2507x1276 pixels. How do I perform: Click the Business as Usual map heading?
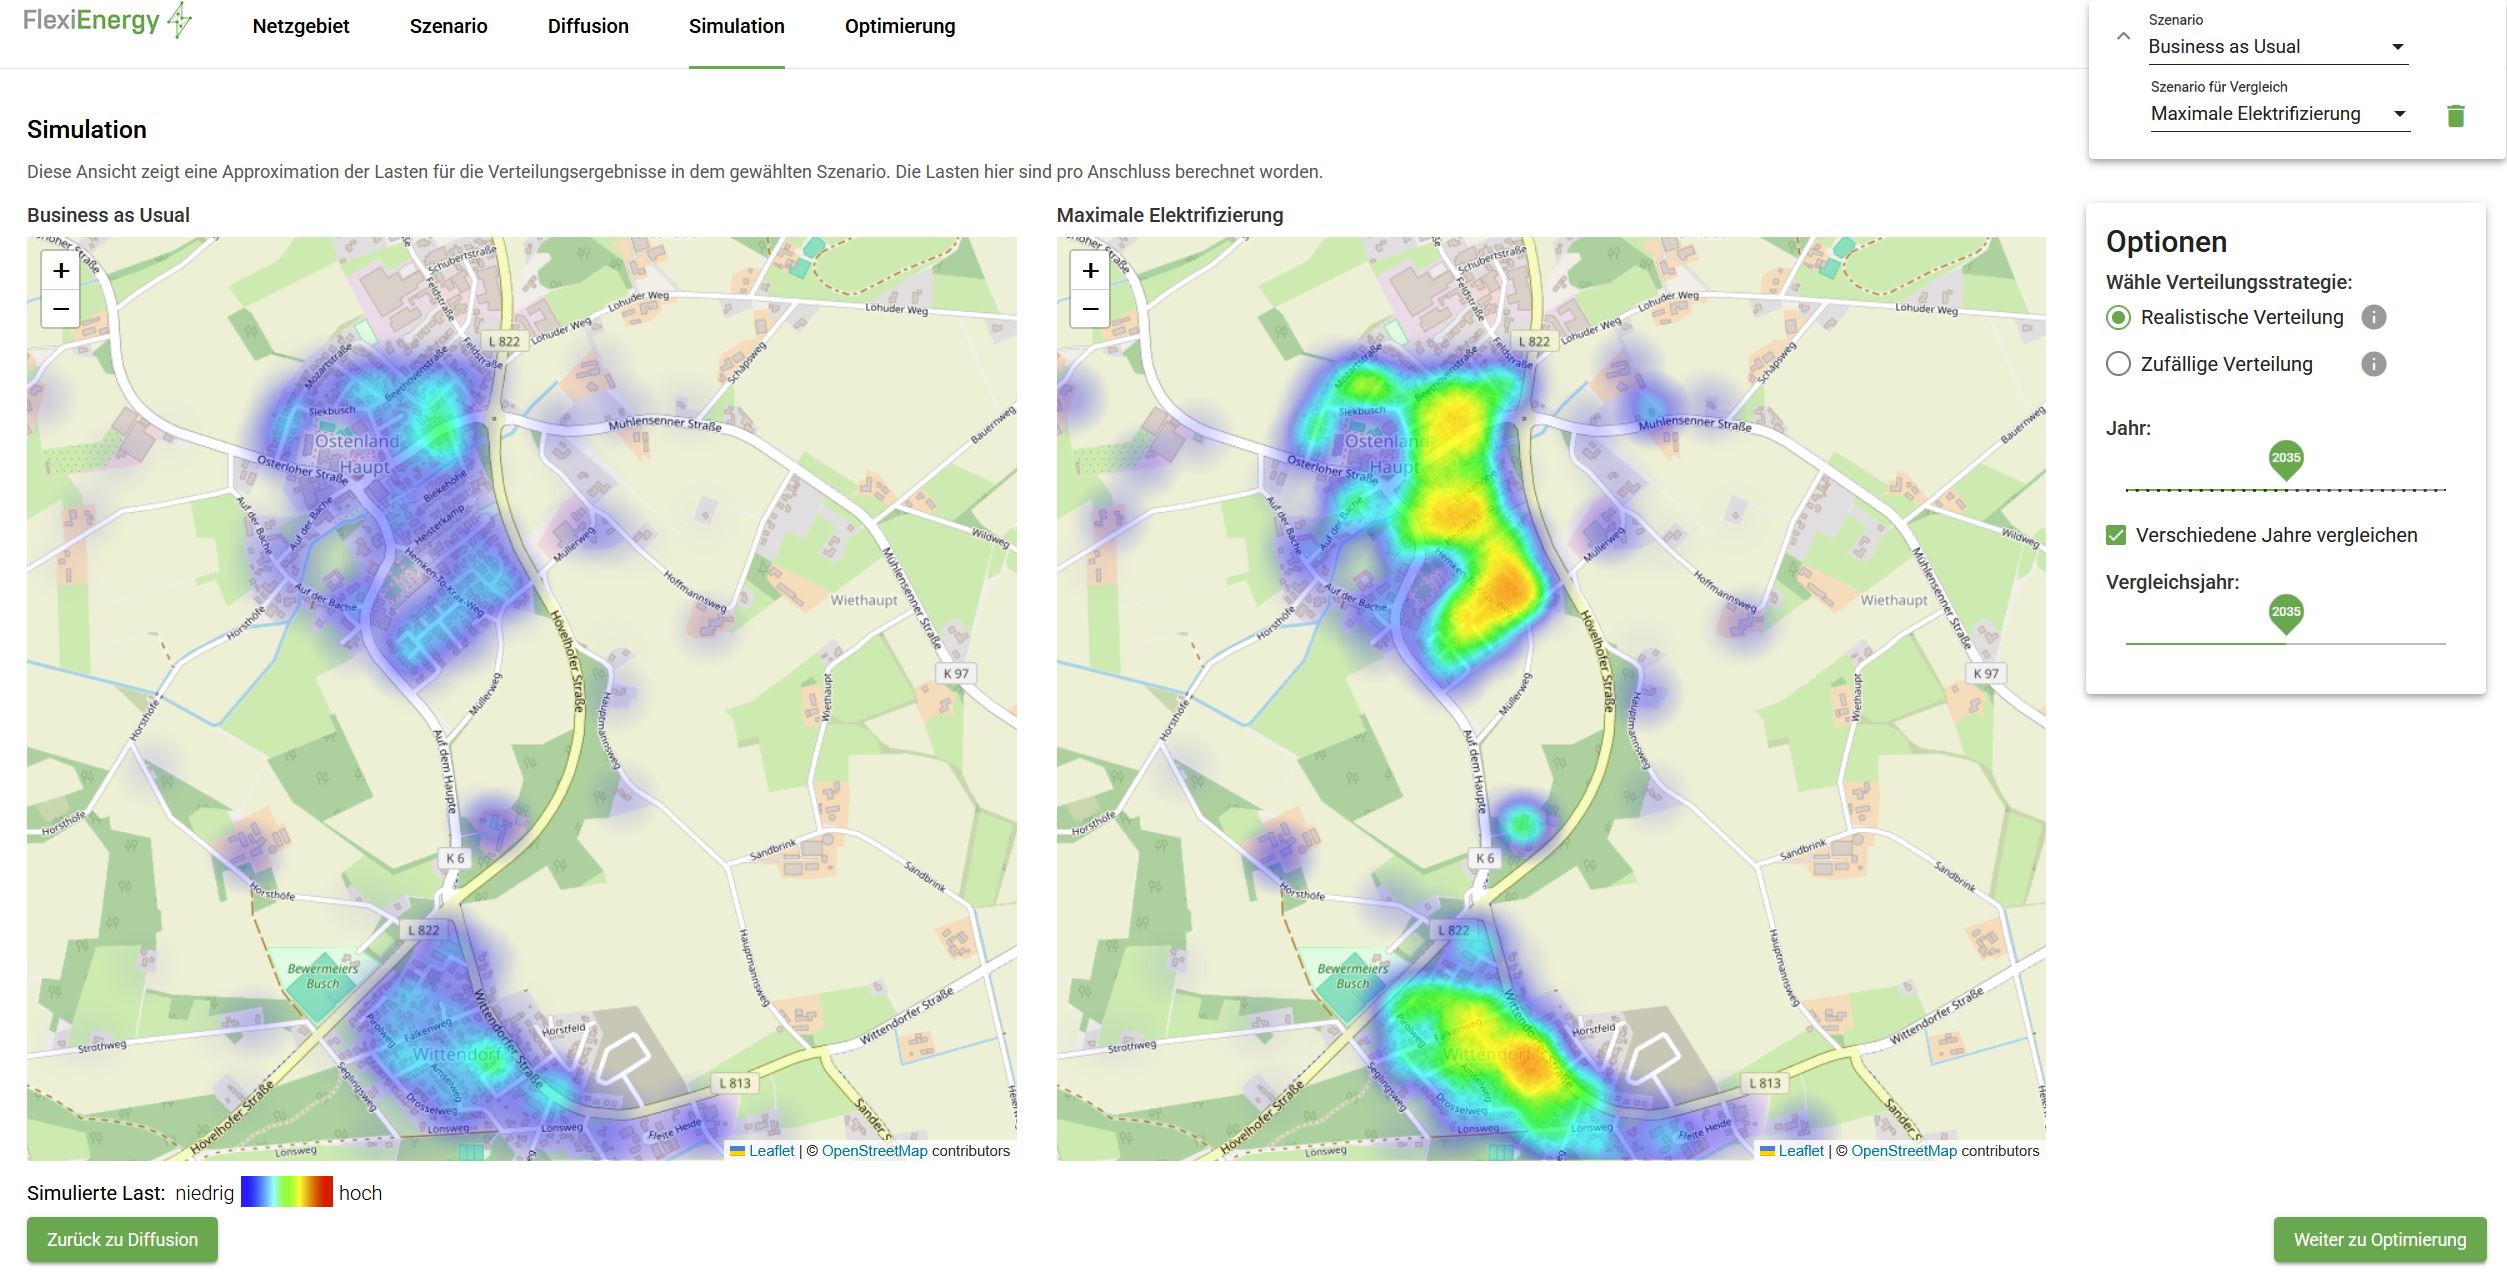click(108, 215)
